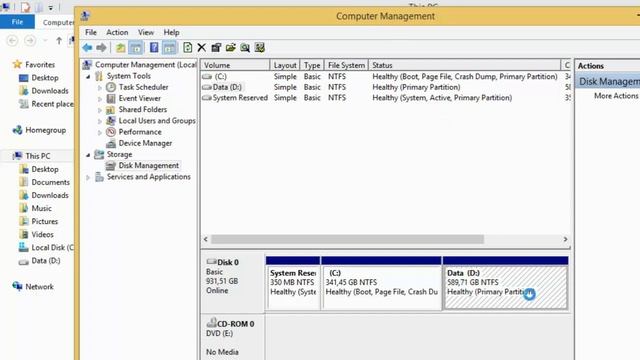640x360 pixels.
Task: Open Data (D:) drive in Explorer sidebar
Action: pos(46,260)
